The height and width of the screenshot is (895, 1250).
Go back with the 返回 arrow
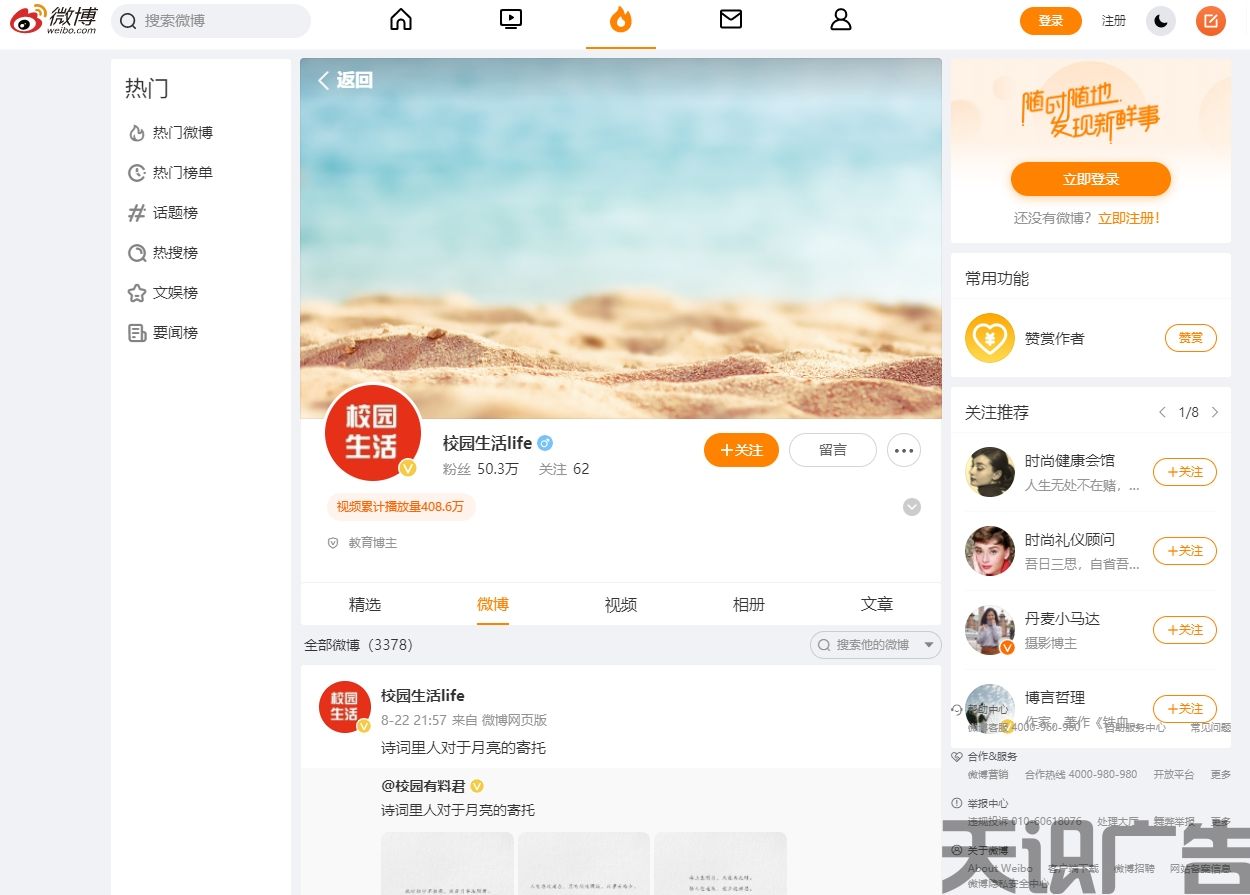pos(345,80)
